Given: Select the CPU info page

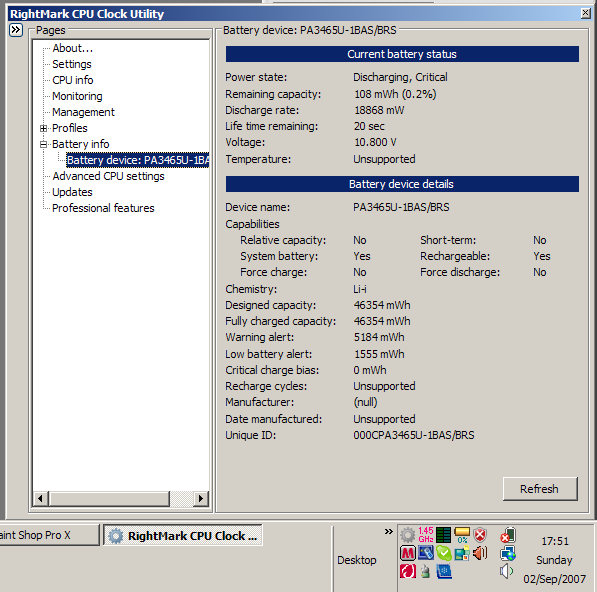Looking at the screenshot, I should click(x=73, y=80).
